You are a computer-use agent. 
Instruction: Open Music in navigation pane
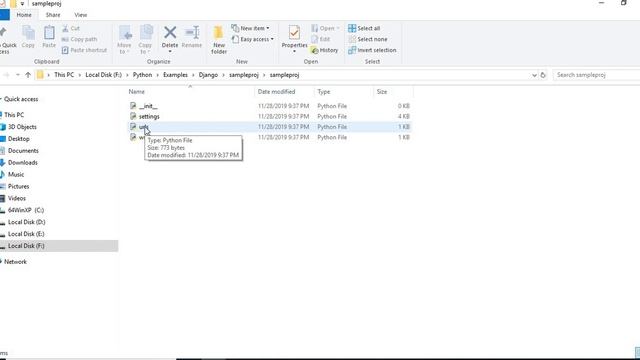click(16, 174)
